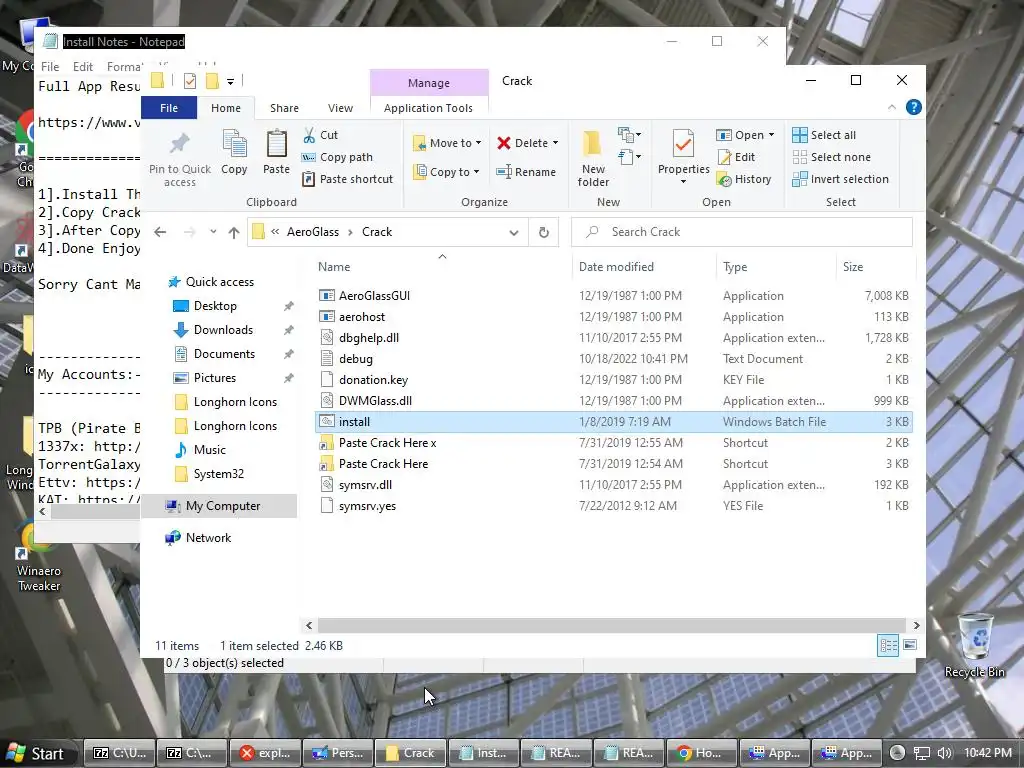Select Downloads in navigation pane

pyautogui.click(x=223, y=330)
